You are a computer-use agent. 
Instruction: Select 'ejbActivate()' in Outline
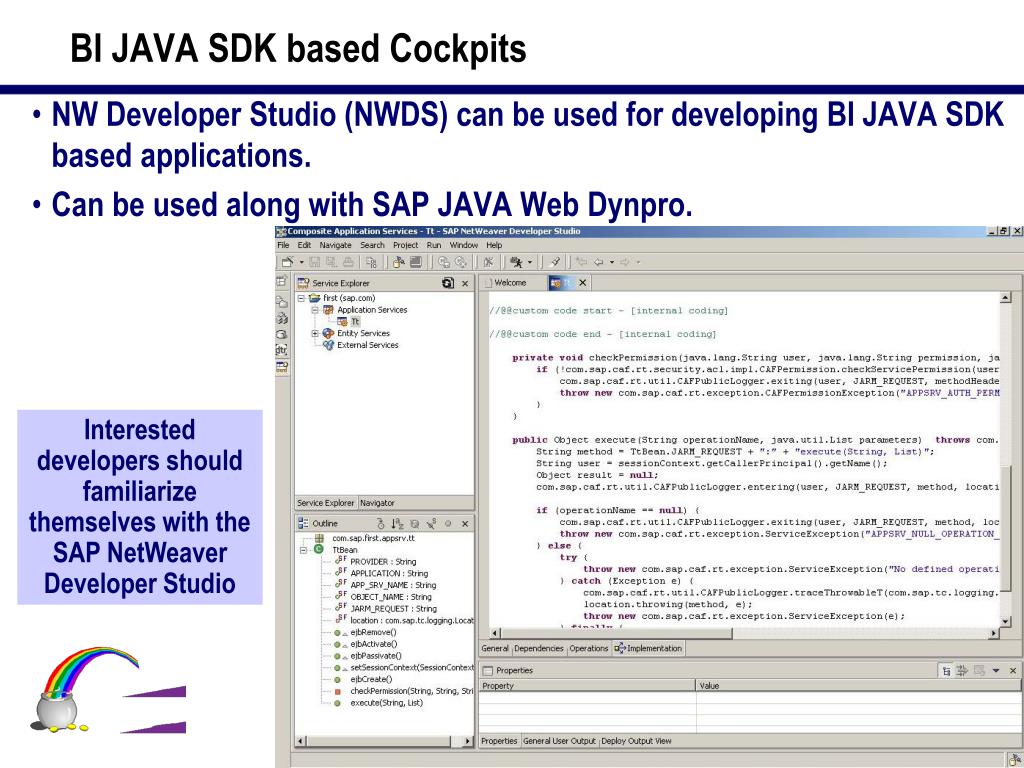374,644
